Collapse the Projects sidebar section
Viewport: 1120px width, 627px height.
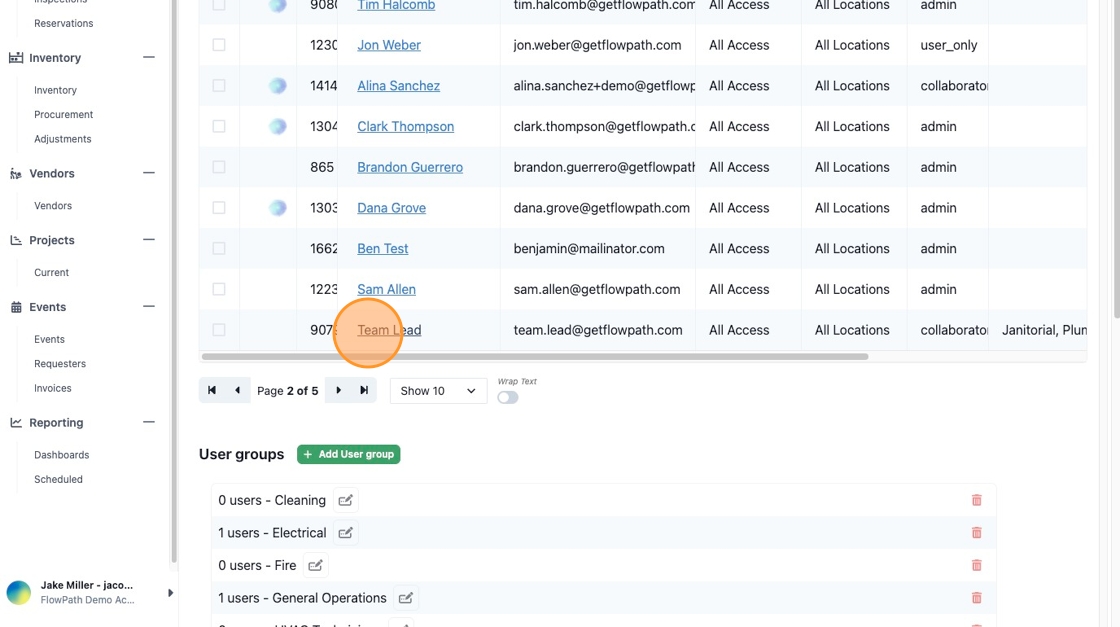(x=149, y=239)
